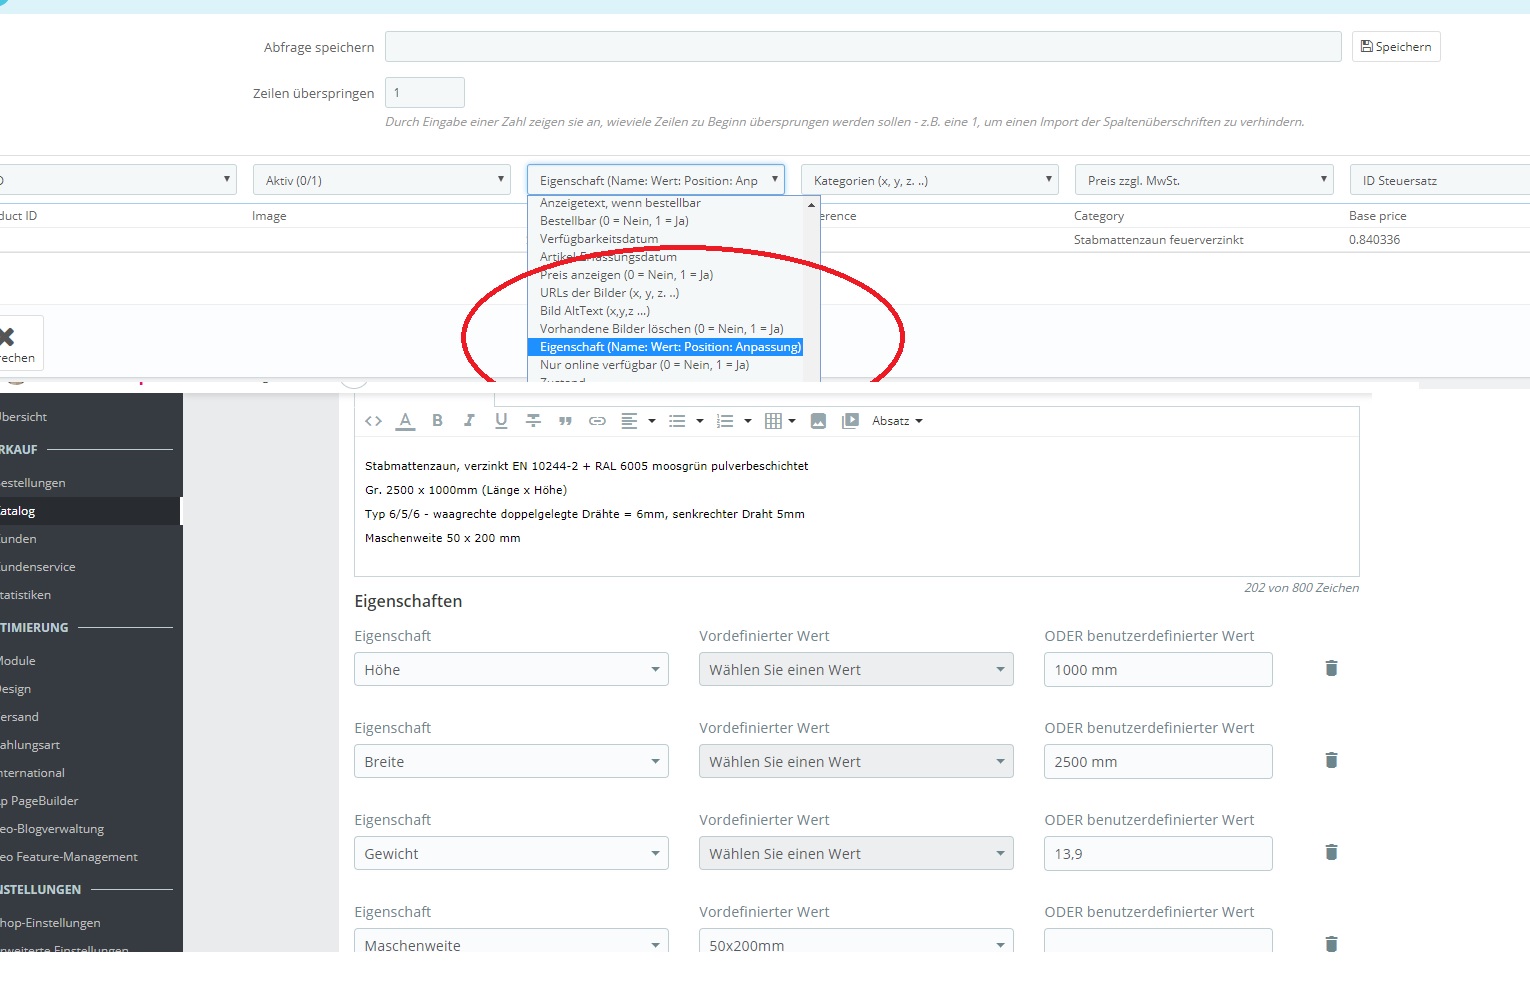This screenshot has width=1530, height=988.
Task: Open the Absatz paragraph format dropdown
Action: (897, 421)
